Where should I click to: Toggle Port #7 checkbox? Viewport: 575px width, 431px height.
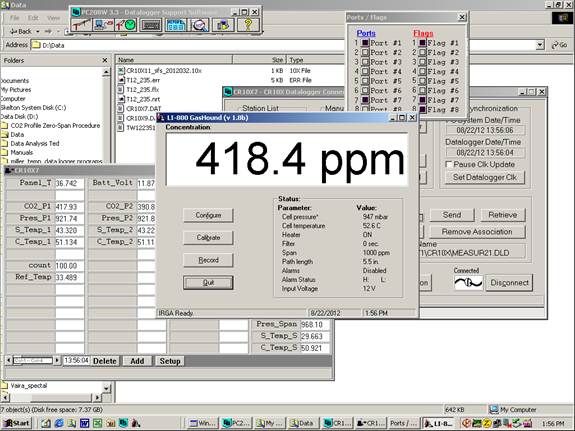click(x=365, y=100)
